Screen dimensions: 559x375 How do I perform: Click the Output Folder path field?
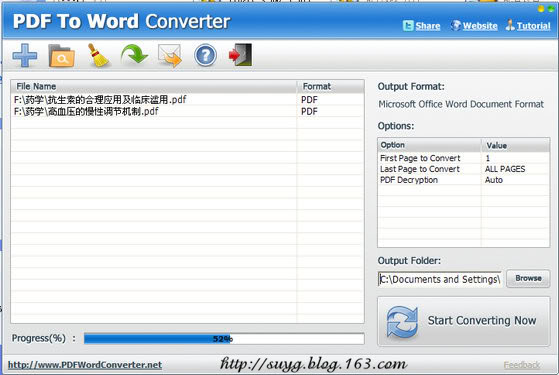[x=440, y=279]
